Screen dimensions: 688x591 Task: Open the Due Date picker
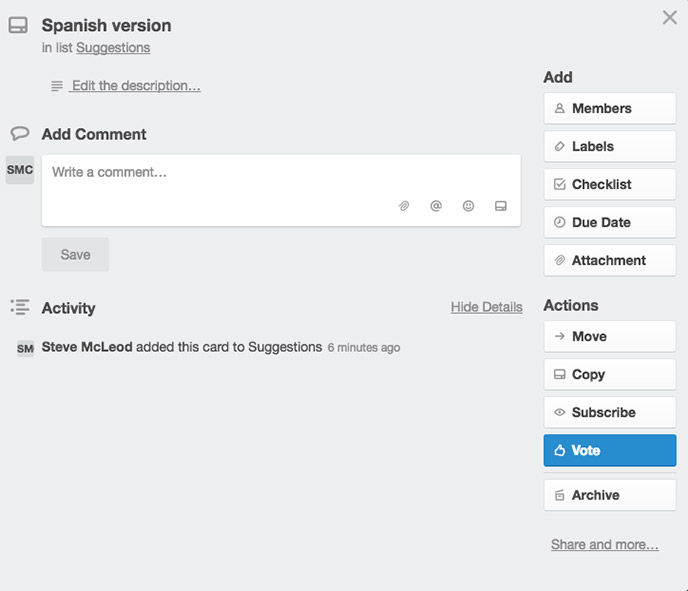pyautogui.click(x=609, y=222)
